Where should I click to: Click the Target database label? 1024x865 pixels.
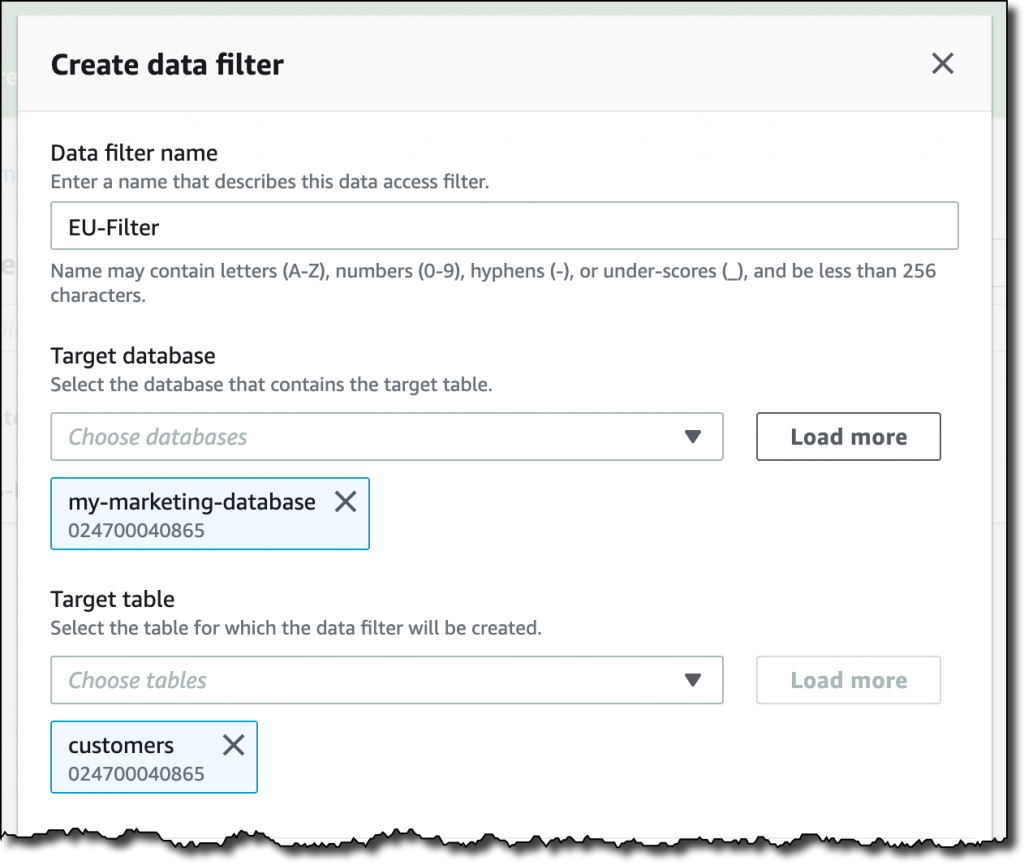[133, 356]
